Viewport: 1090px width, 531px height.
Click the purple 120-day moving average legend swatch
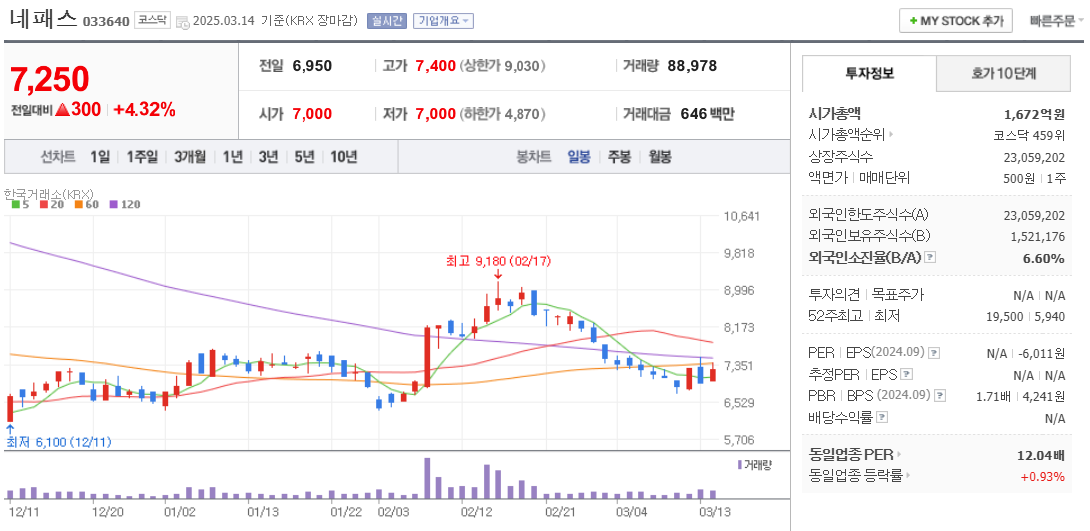coord(113,204)
